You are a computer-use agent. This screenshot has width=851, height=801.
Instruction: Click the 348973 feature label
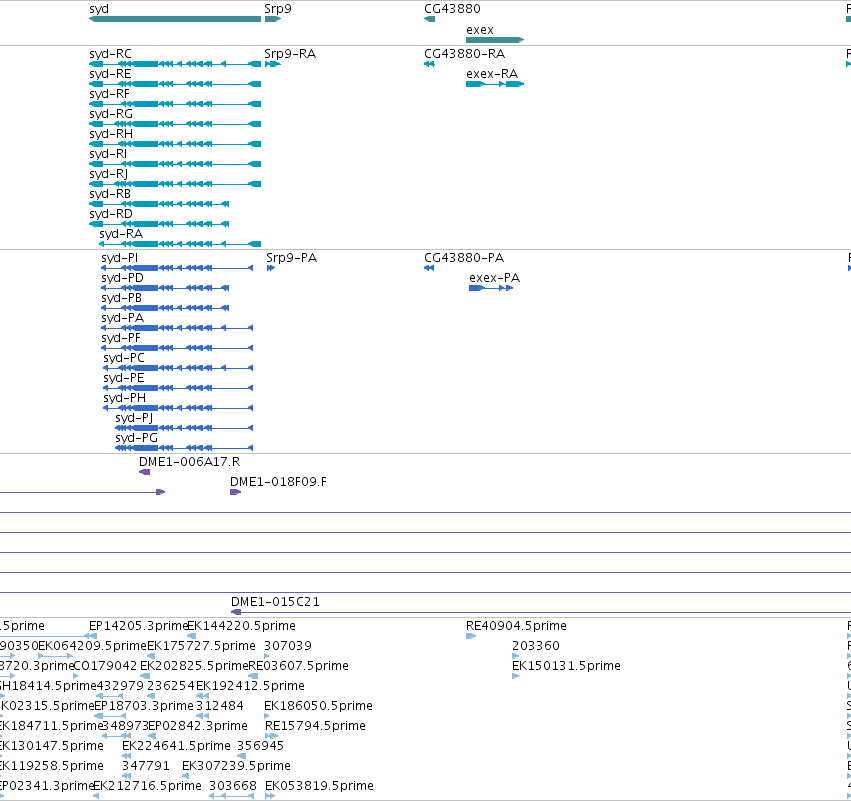click(125, 726)
